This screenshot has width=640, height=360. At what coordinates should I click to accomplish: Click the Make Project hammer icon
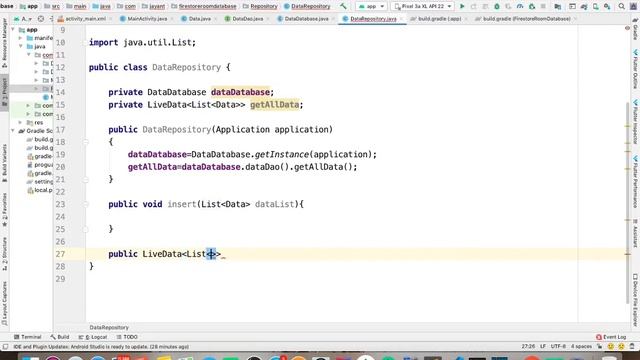pos(343,6)
